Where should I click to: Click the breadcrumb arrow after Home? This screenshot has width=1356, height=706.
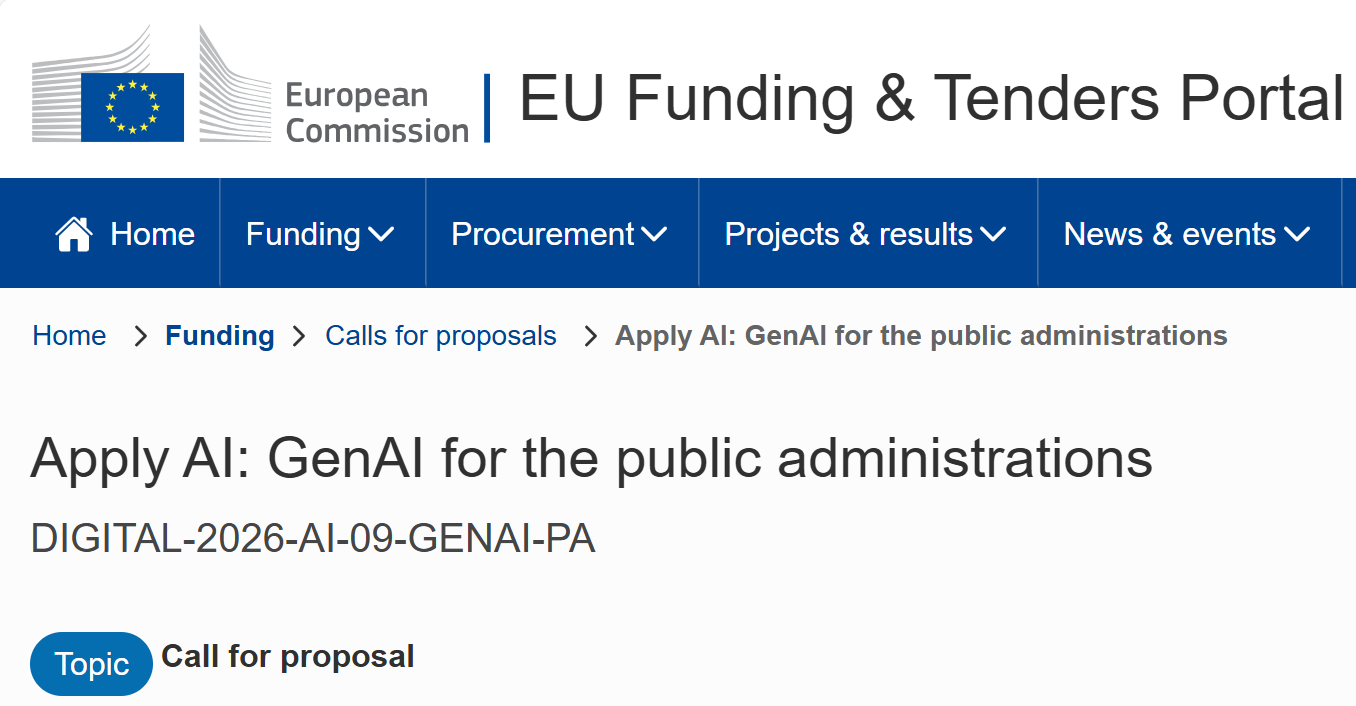140,336
